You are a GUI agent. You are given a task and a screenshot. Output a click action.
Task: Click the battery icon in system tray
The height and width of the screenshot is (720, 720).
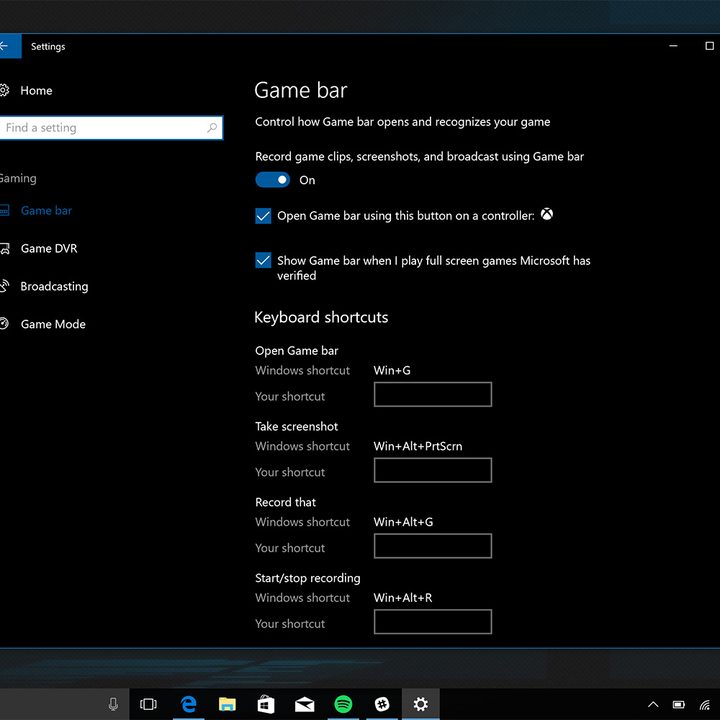point(679,704)
